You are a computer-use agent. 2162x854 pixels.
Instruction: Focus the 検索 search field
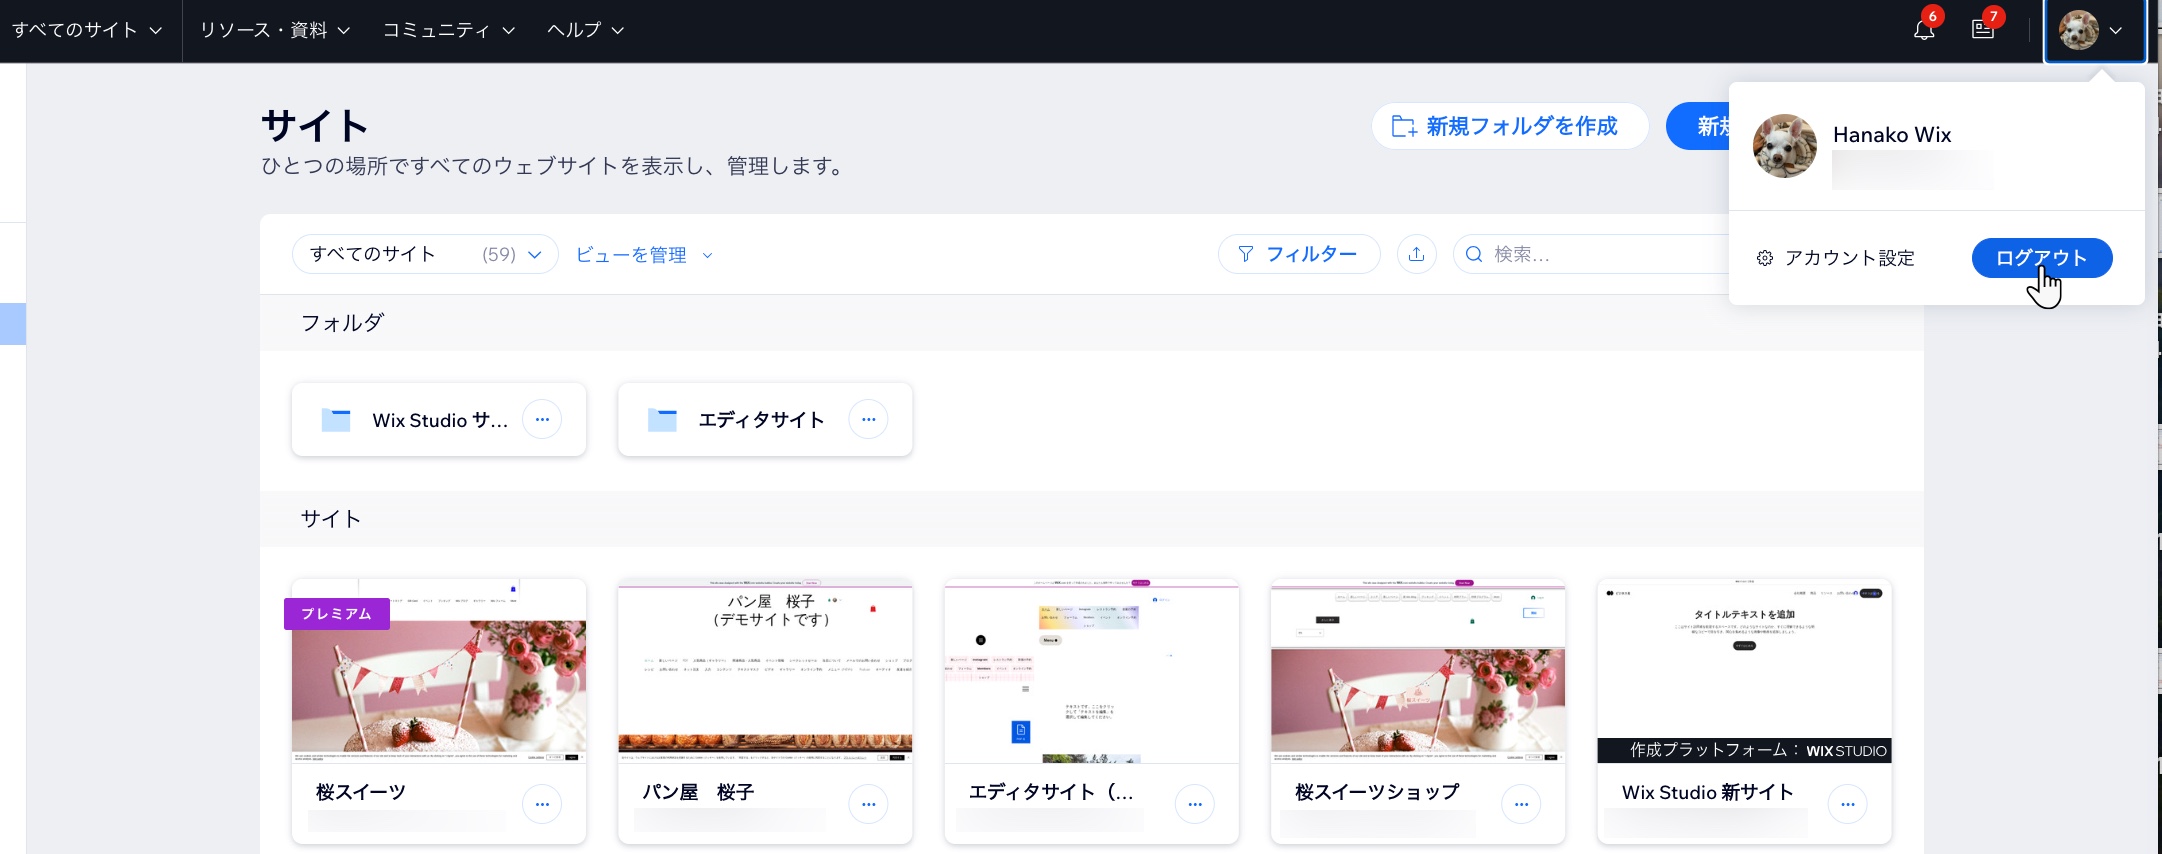point(1592,254)
